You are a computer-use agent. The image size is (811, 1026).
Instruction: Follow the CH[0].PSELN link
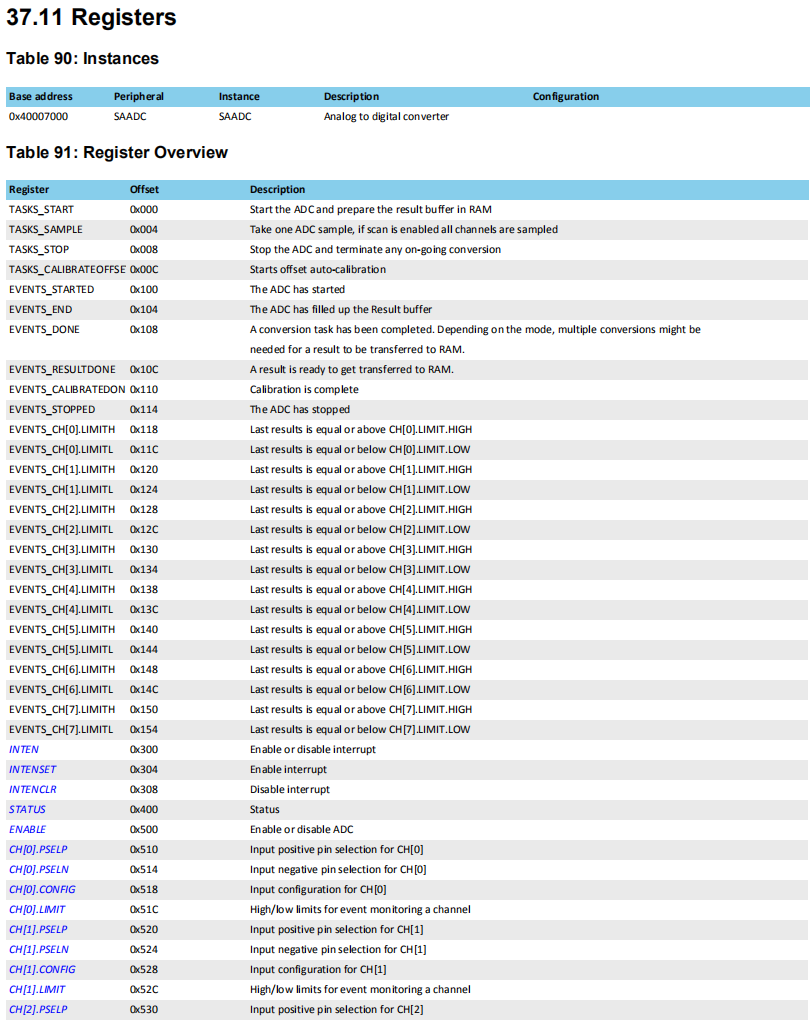tap(39, 870)
